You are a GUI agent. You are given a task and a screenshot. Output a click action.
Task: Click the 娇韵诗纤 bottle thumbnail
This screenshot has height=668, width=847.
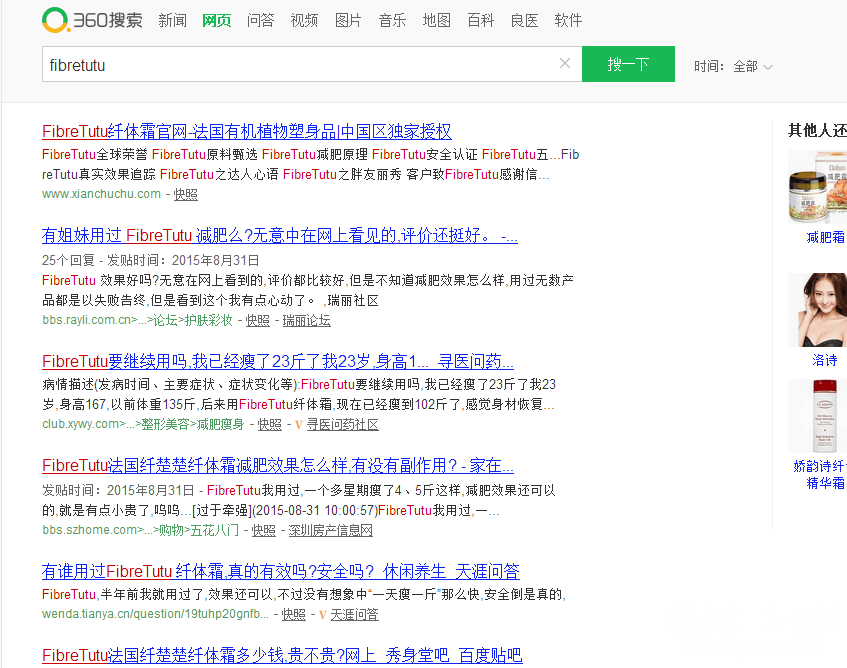tap(817, 416)
